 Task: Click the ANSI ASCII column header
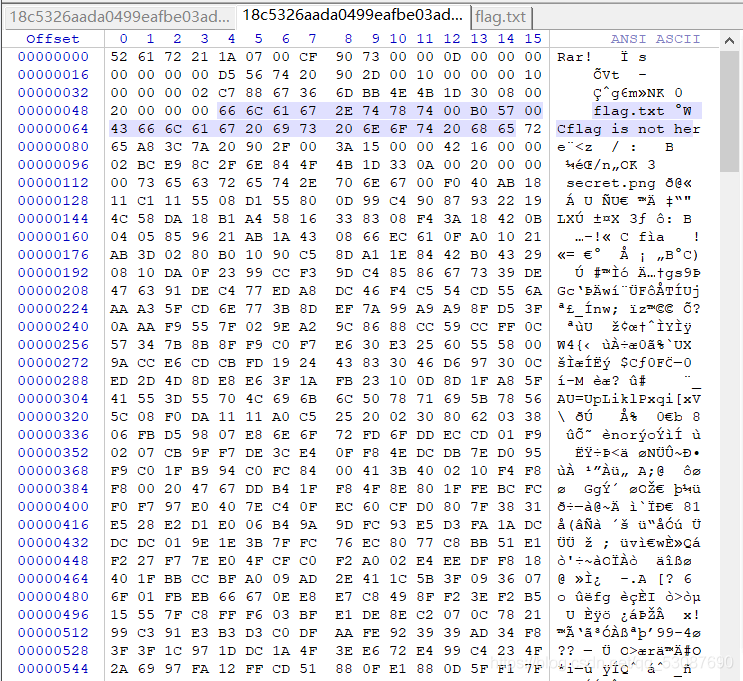[655, 39]
